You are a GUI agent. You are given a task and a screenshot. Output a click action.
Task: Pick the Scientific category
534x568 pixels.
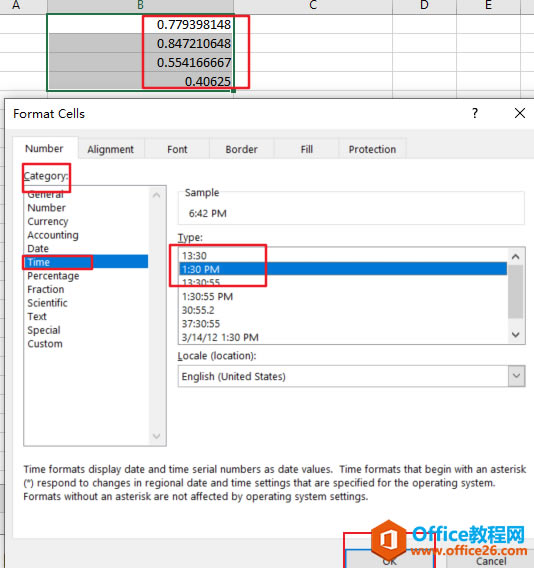click(x=87, y=303)
